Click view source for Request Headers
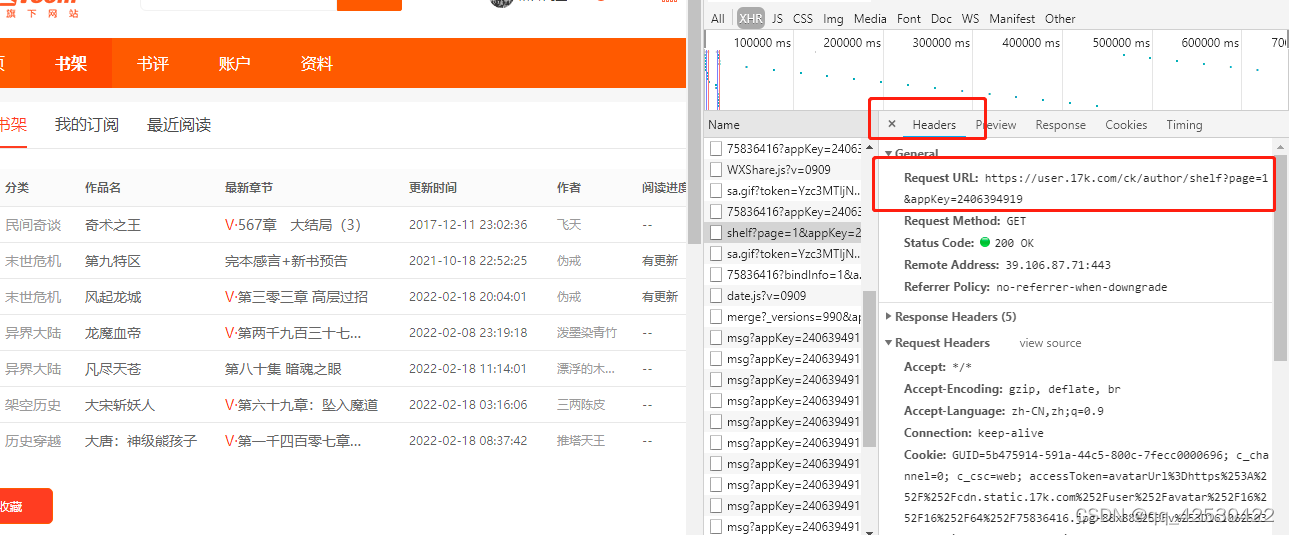Image resolution: width=1289 pixels, height=535 pixels. click(x=1050, y=343)
